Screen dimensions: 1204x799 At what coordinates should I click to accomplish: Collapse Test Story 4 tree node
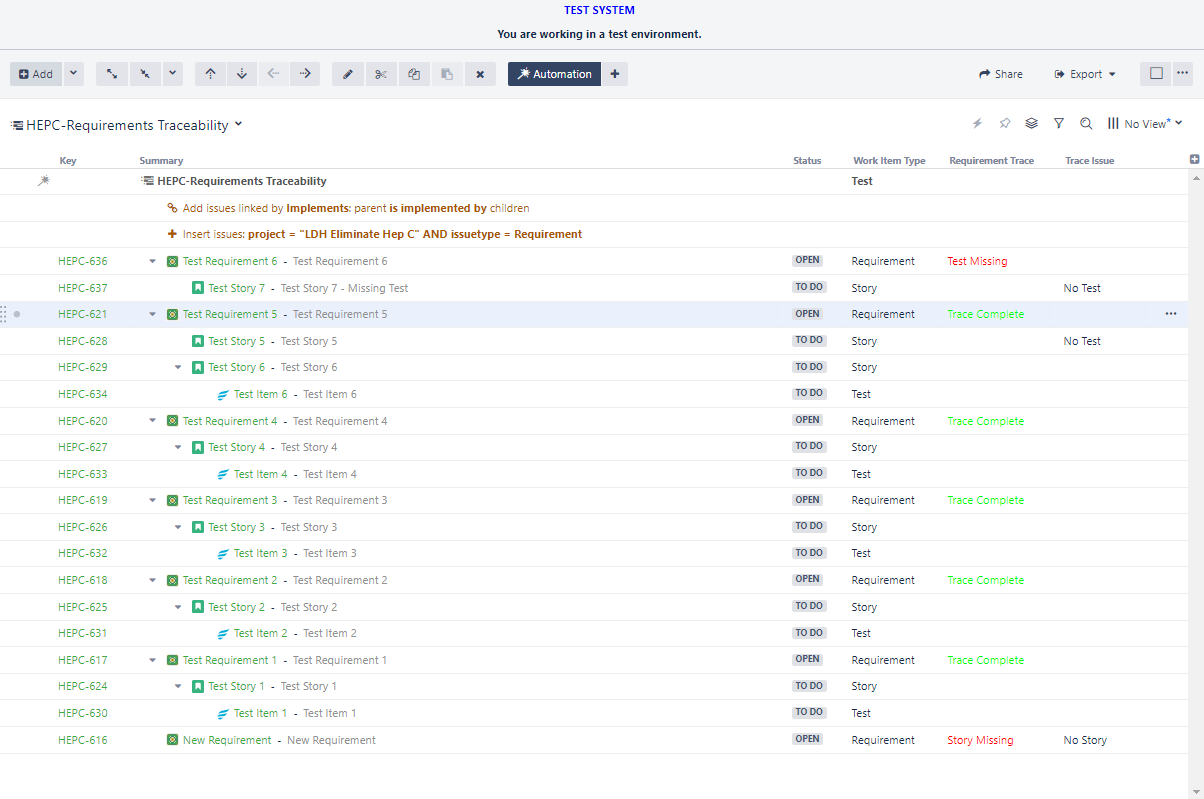(x=178, y=447)
